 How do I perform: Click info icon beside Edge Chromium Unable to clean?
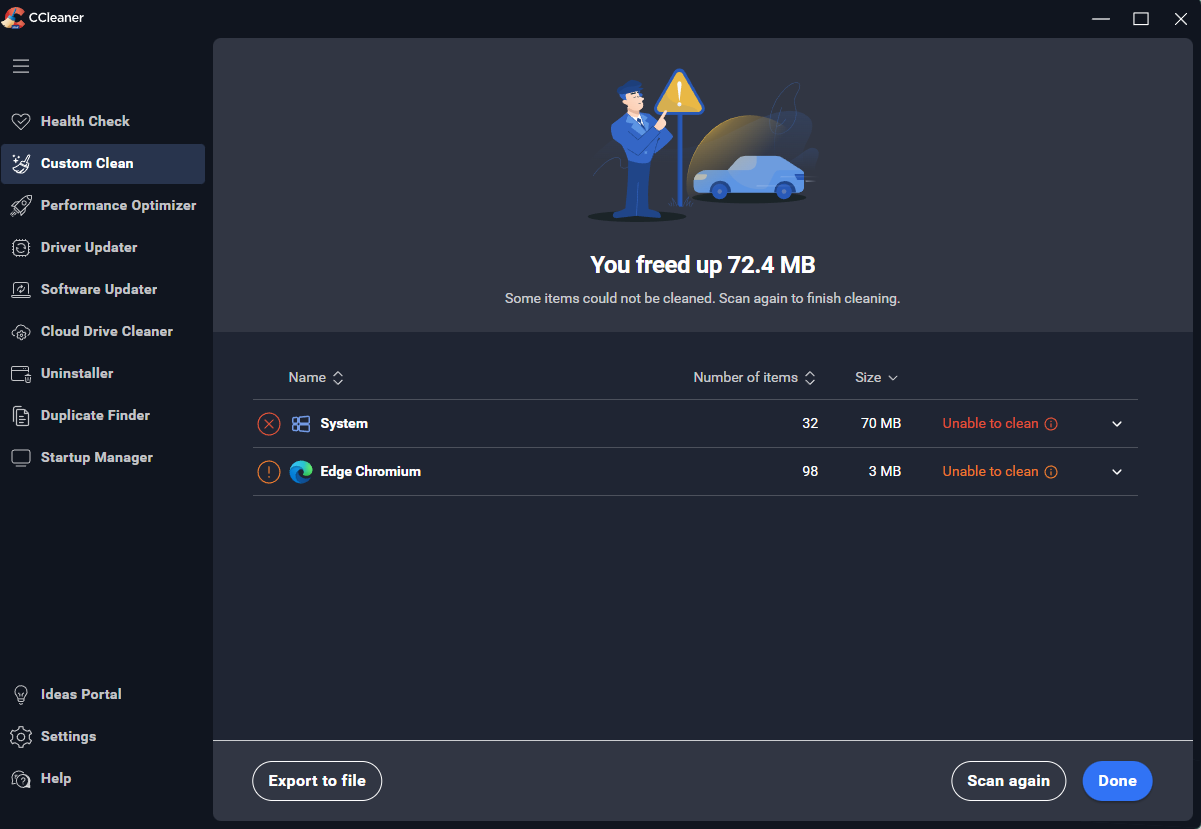click(1051, 472)
